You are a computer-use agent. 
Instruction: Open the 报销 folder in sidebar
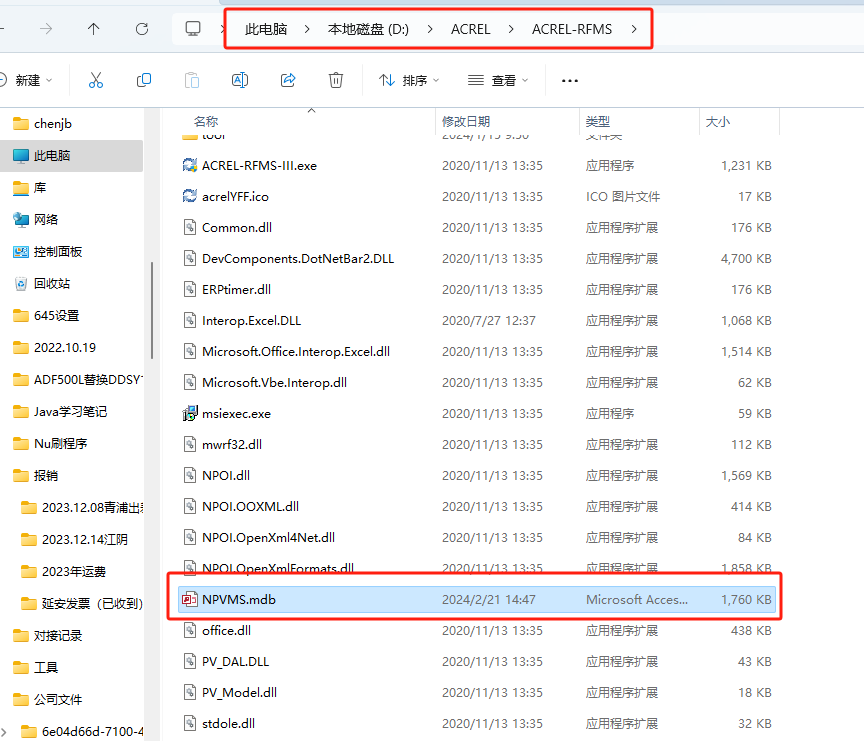point(46,475)
